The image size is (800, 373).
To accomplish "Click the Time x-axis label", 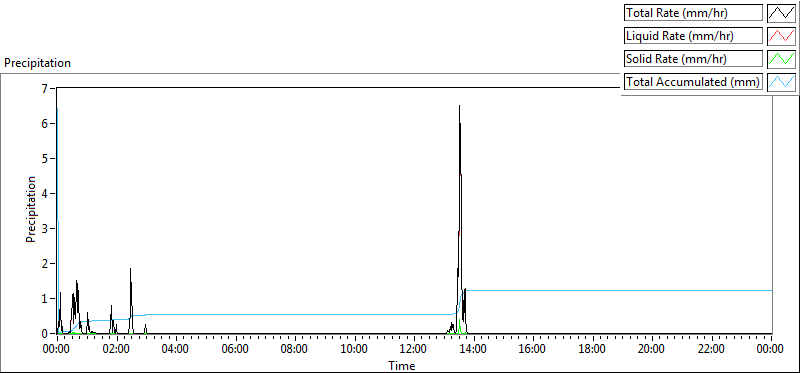I will pyautogui.click(x=402, y=366).
